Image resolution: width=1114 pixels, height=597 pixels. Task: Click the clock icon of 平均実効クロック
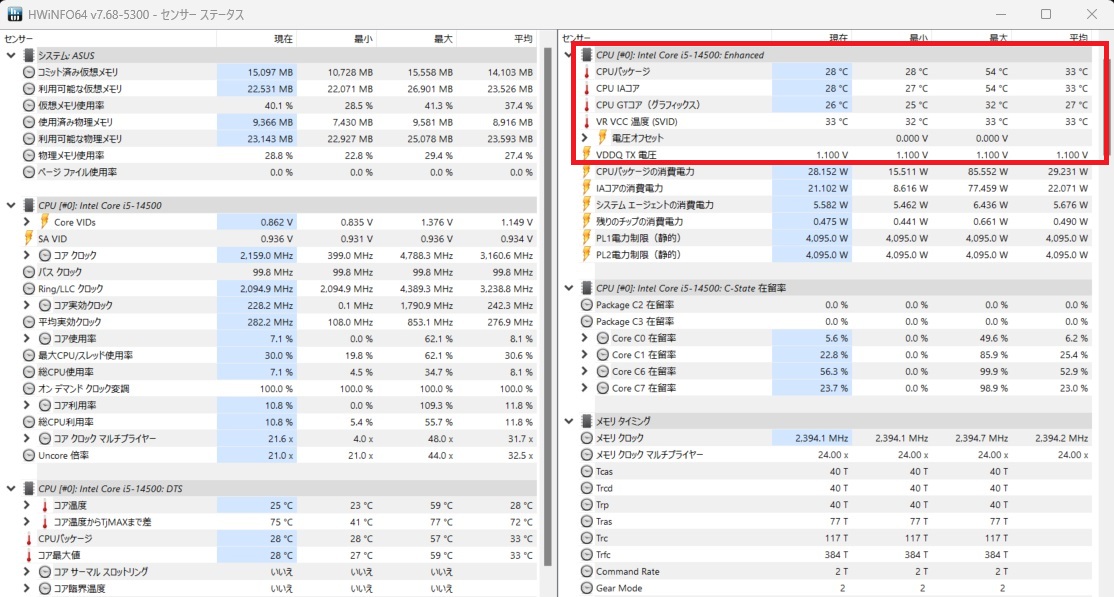coord(28,322)
